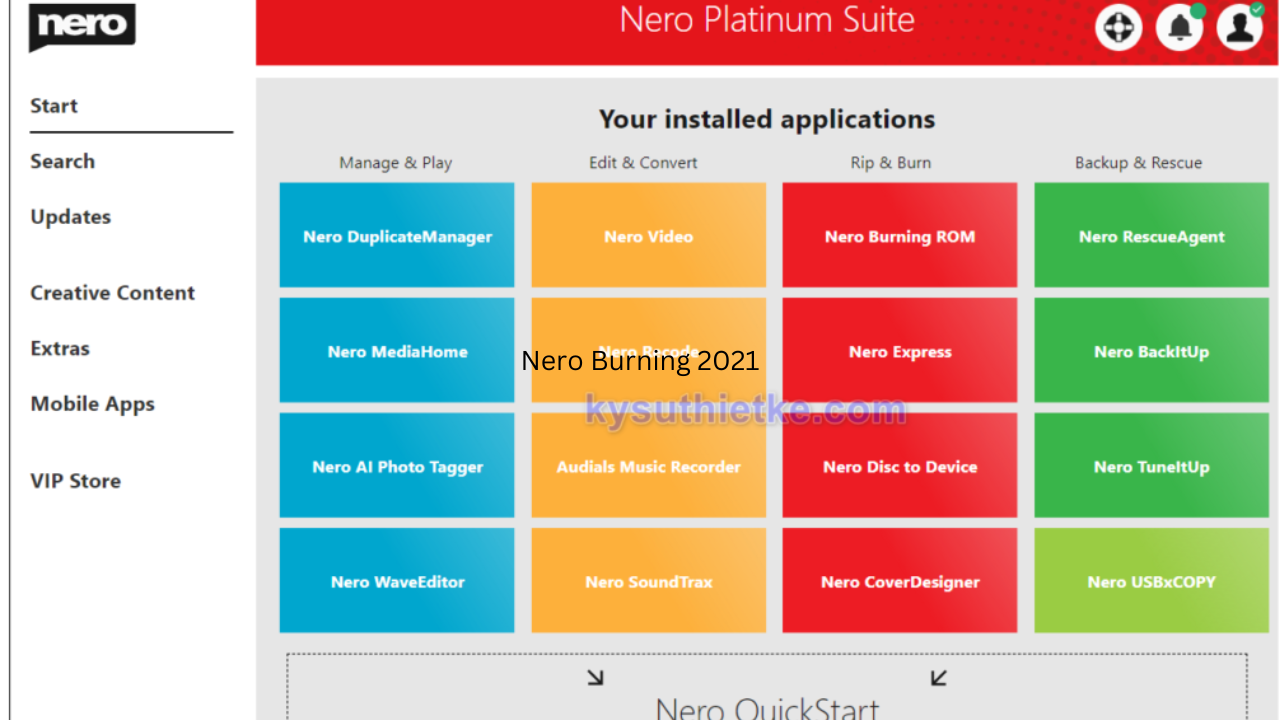
Task: Collapse QuickStart using the left diagonal arrow
Action: pyautogui.click(x=595, y=678)
